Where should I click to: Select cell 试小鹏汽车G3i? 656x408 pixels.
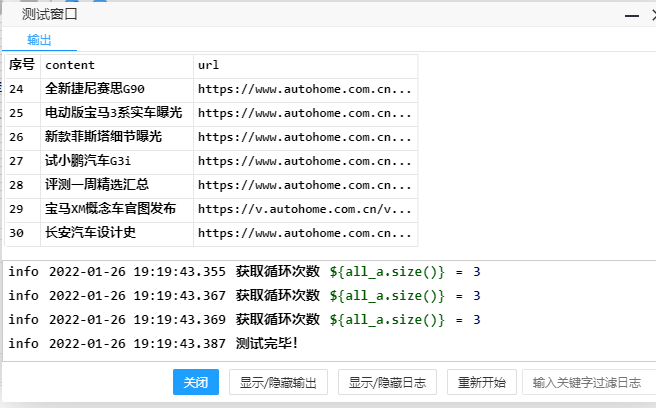[x=117, y=162]
